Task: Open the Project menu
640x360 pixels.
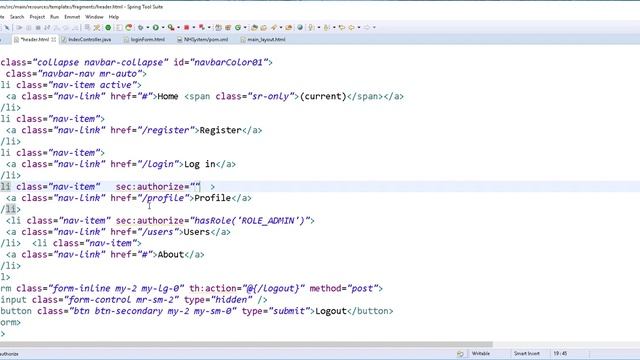Action: coord(37,17)
